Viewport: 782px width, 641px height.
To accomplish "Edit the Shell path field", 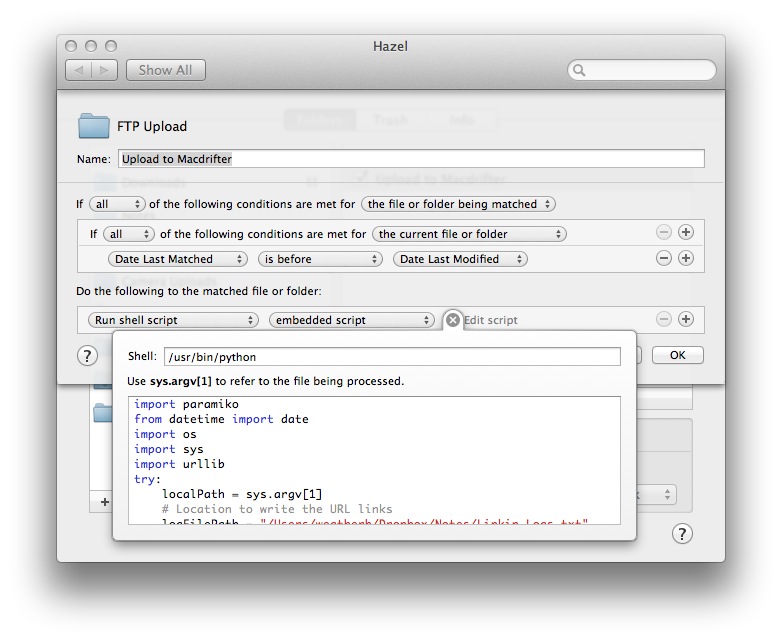I will click(392, 357).
